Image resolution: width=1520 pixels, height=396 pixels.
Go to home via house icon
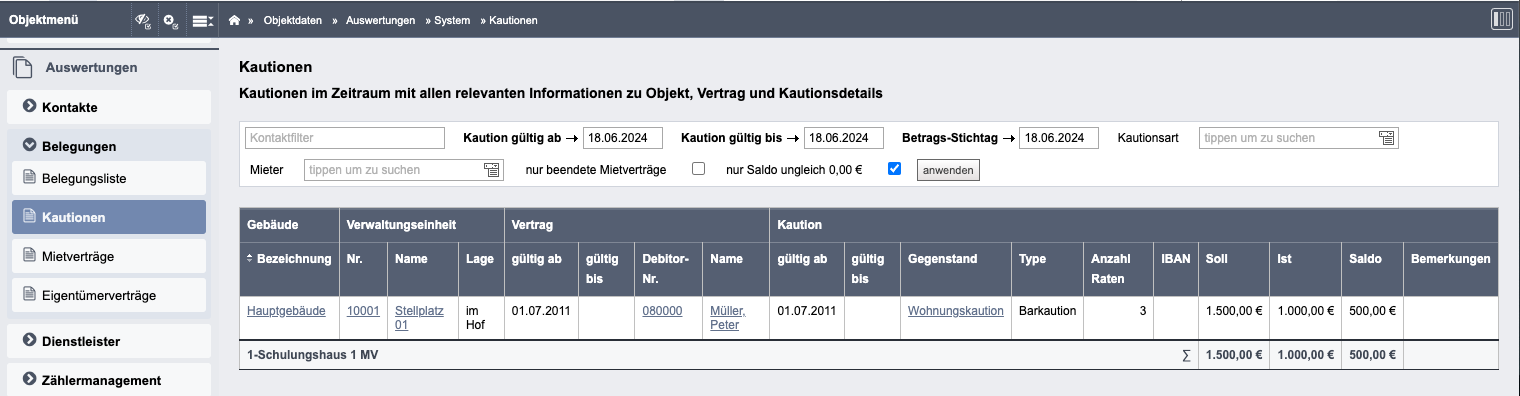coord(234,20)
